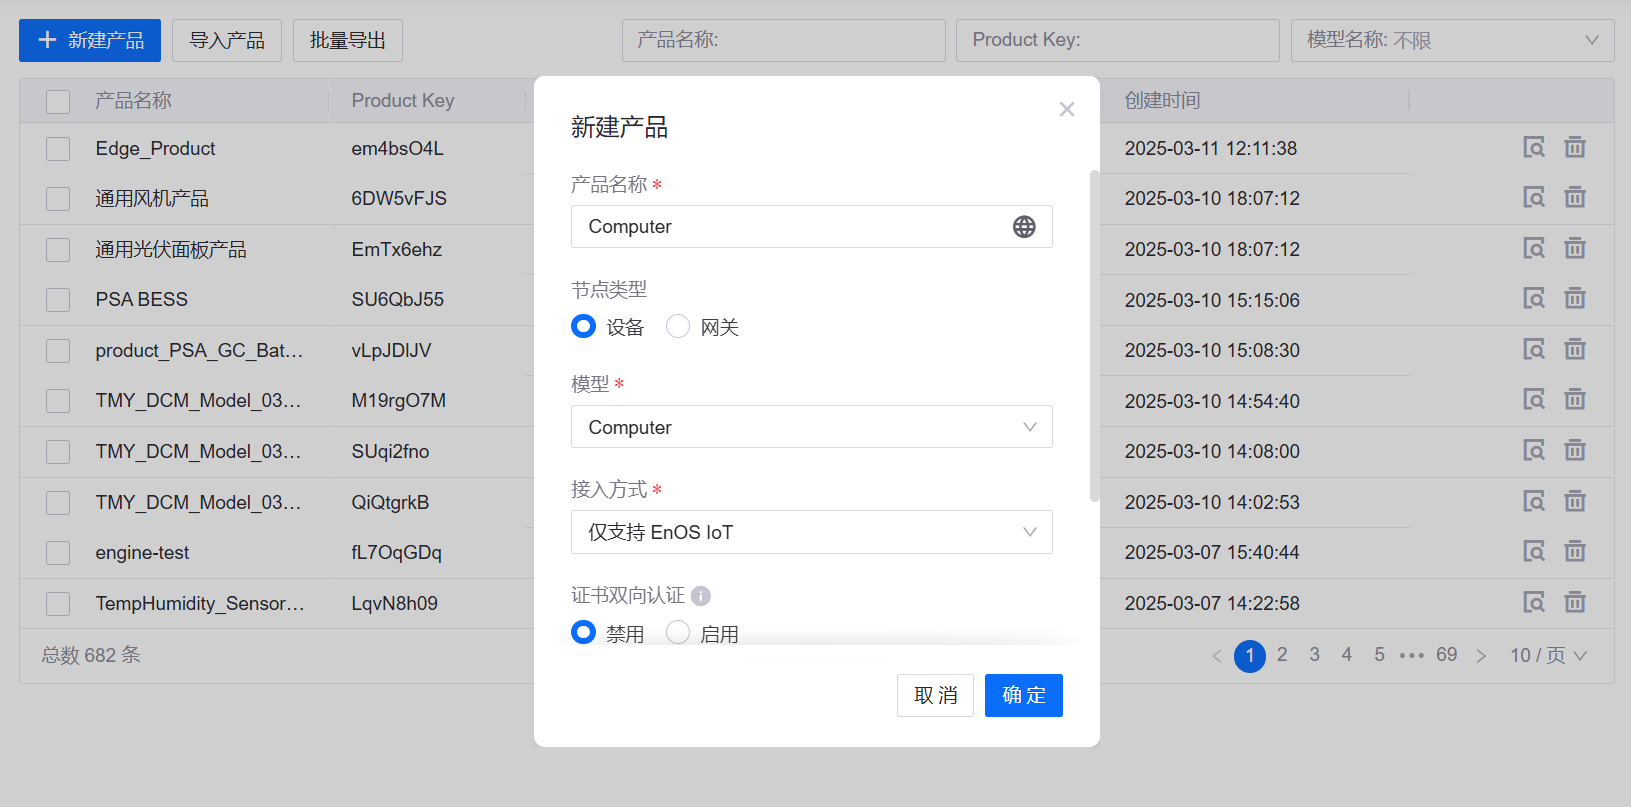Jump to page 69 in pagination
1631x807 pixels.
tap(1446, 655)
